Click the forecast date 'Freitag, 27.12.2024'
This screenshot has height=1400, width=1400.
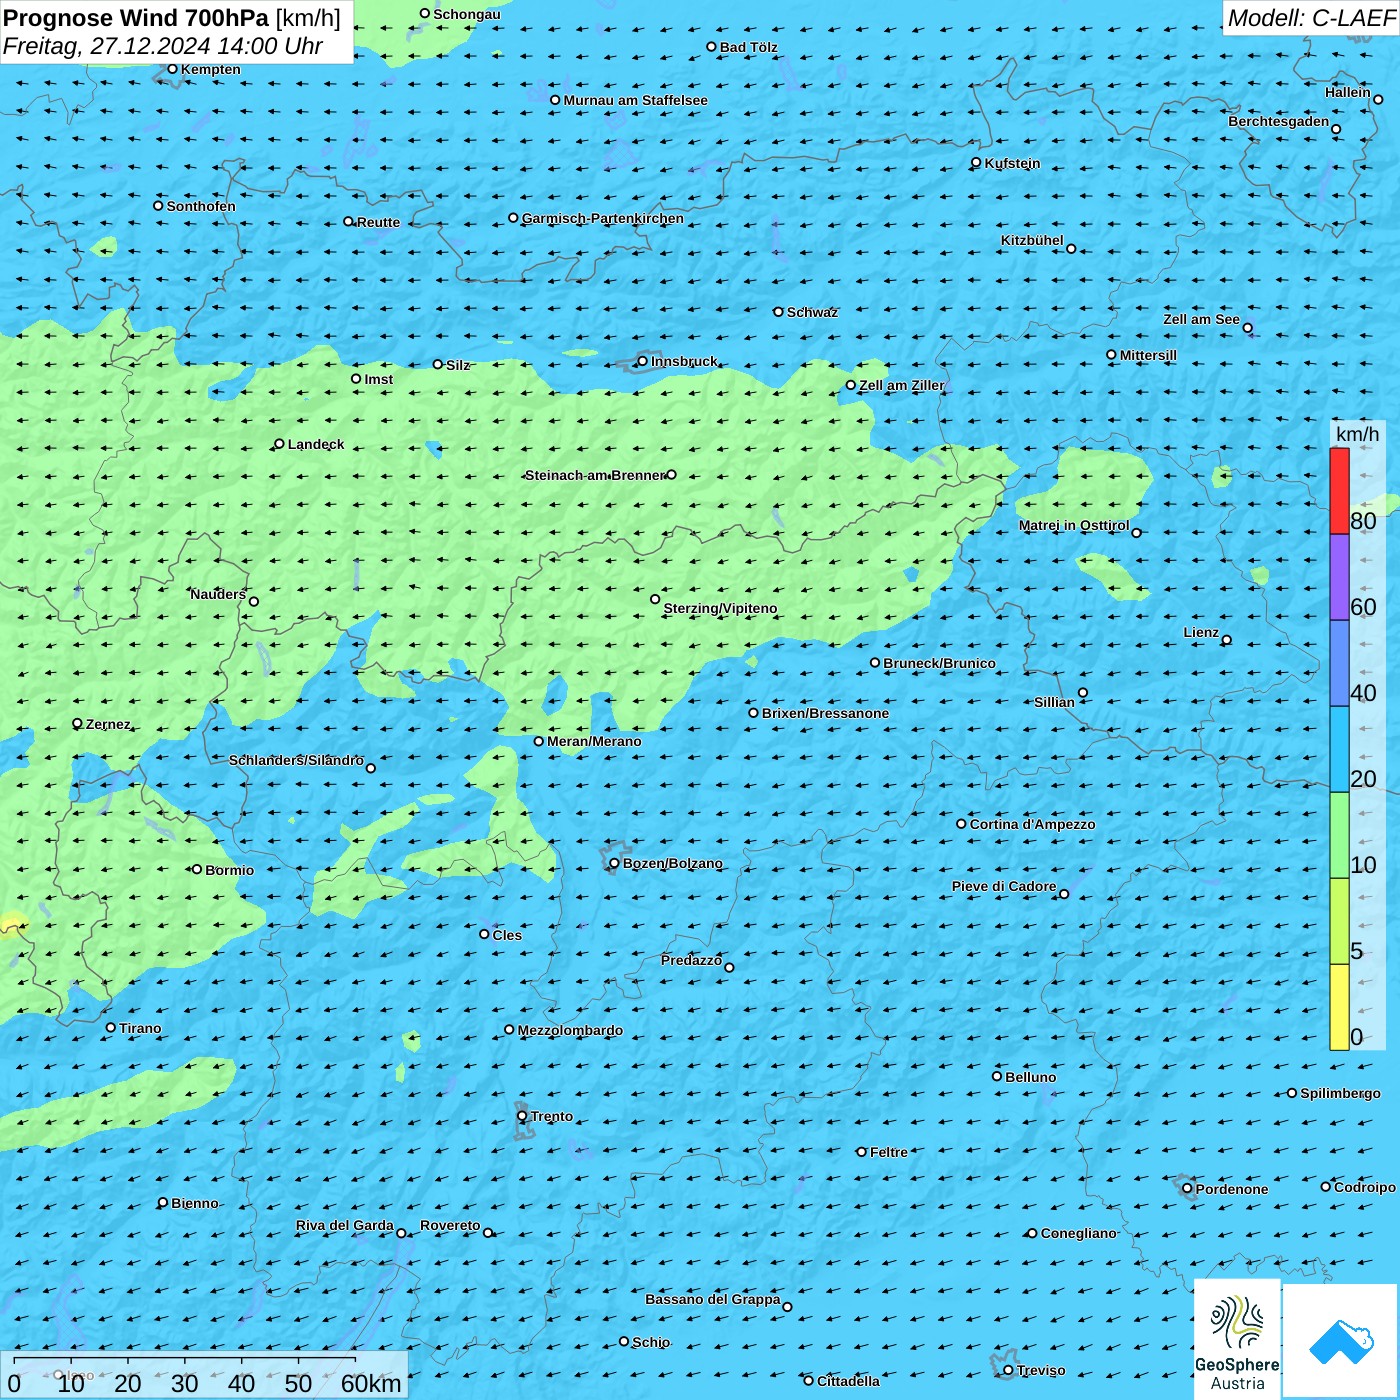(x=107, y=46)
